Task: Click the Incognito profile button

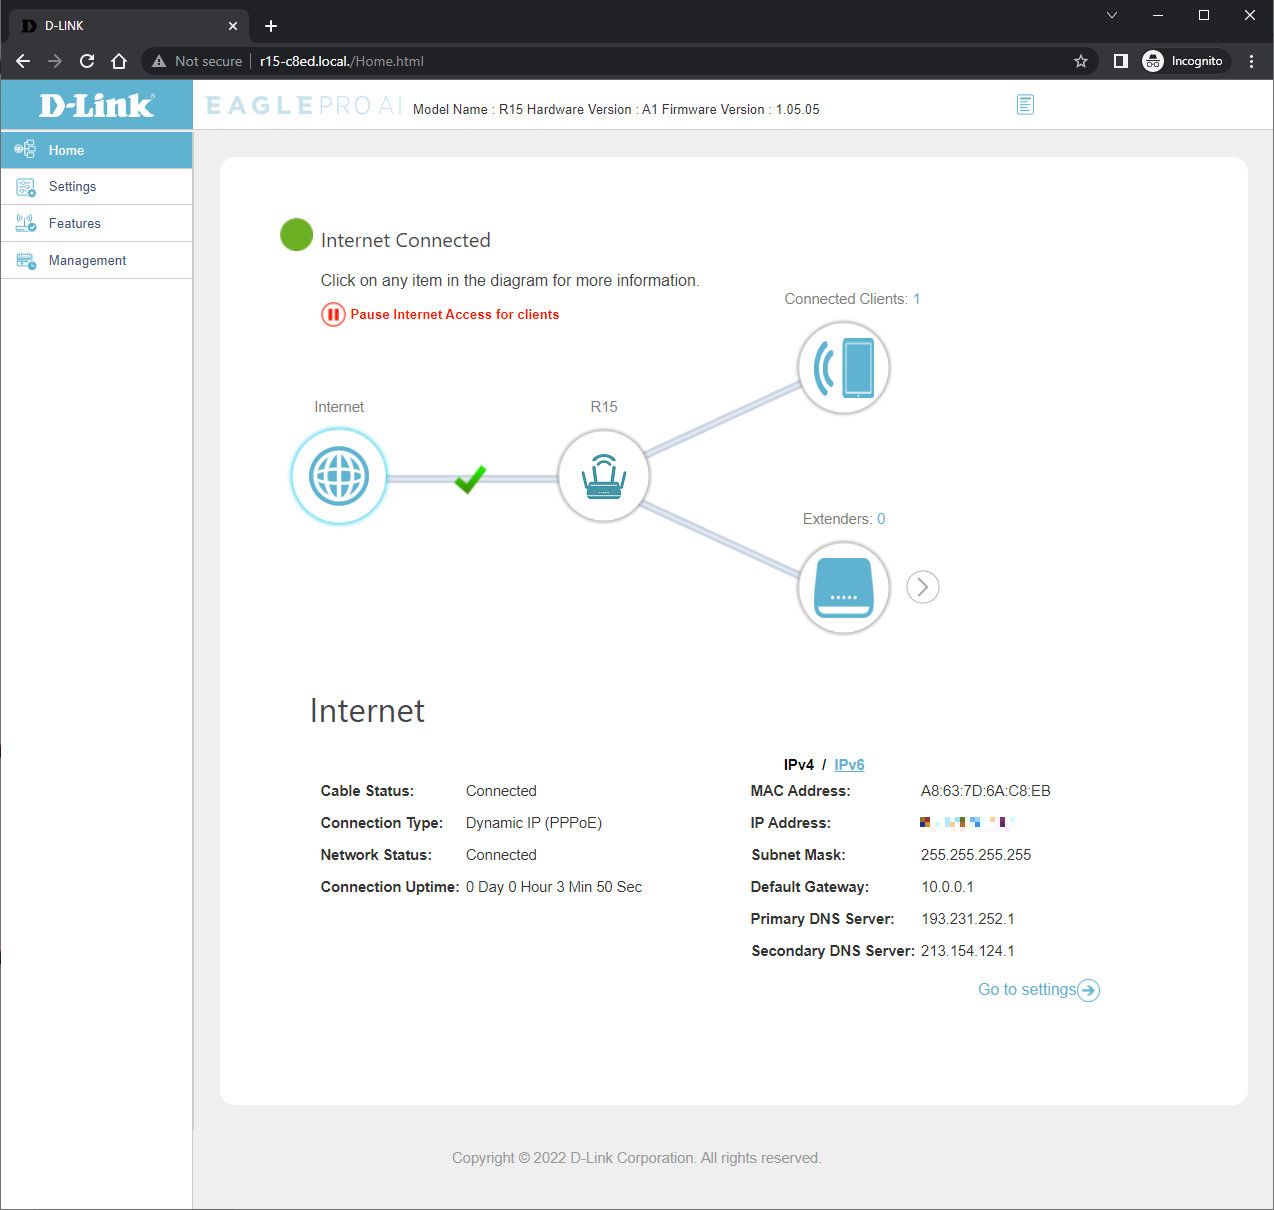Action: click(1185, 61)
